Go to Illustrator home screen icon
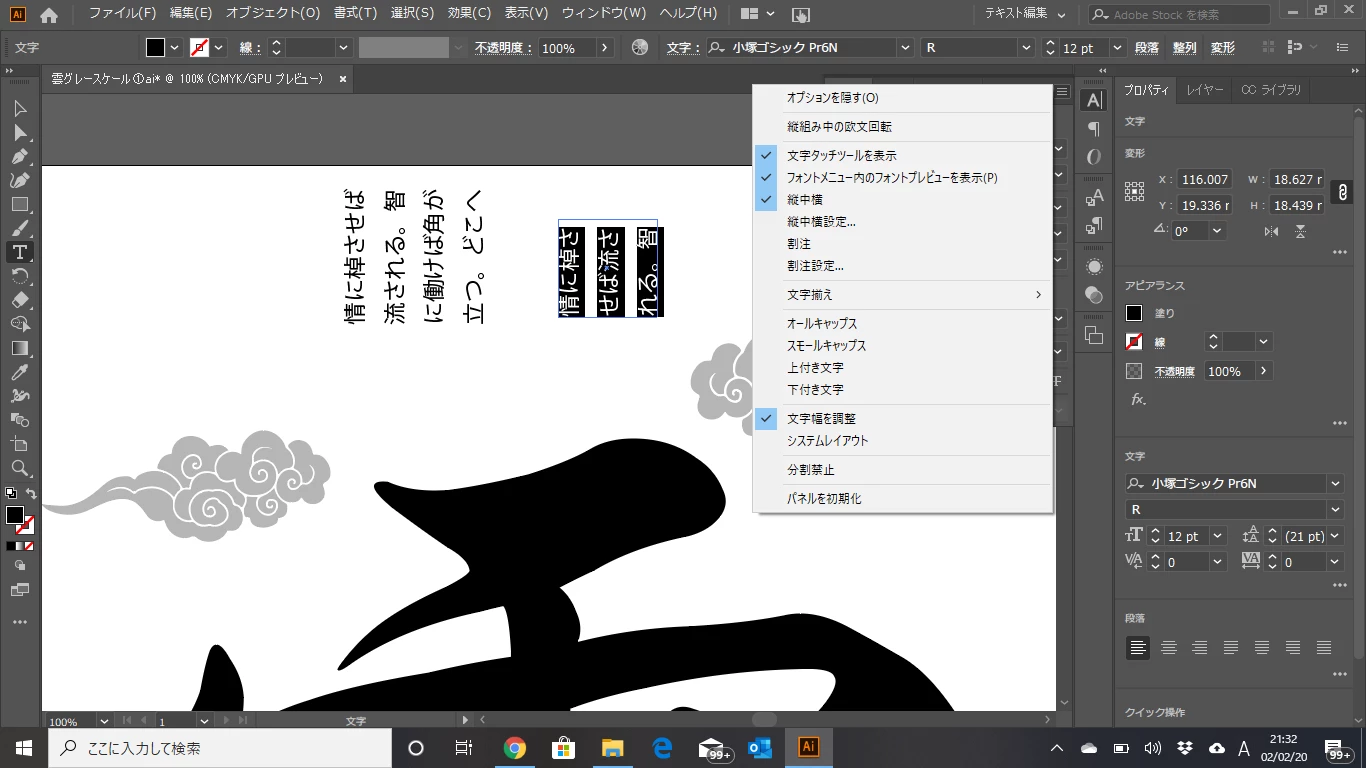This screenshot has height=768, width=1366. 48,14
